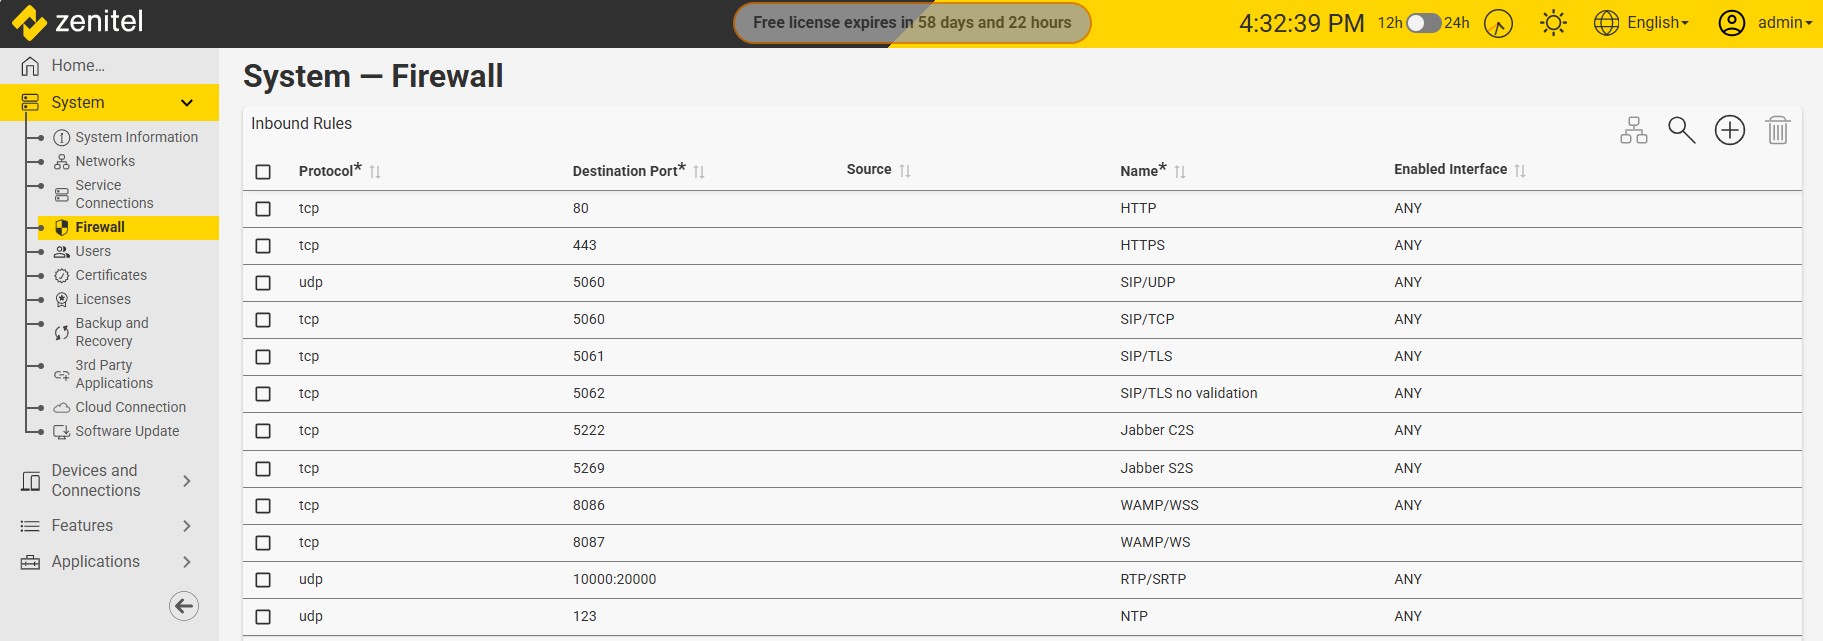Image resolution: width=1823 pixels, height=641 pixels.
Task: Click the sun brightness theme icon
Action: point(1553,23)
